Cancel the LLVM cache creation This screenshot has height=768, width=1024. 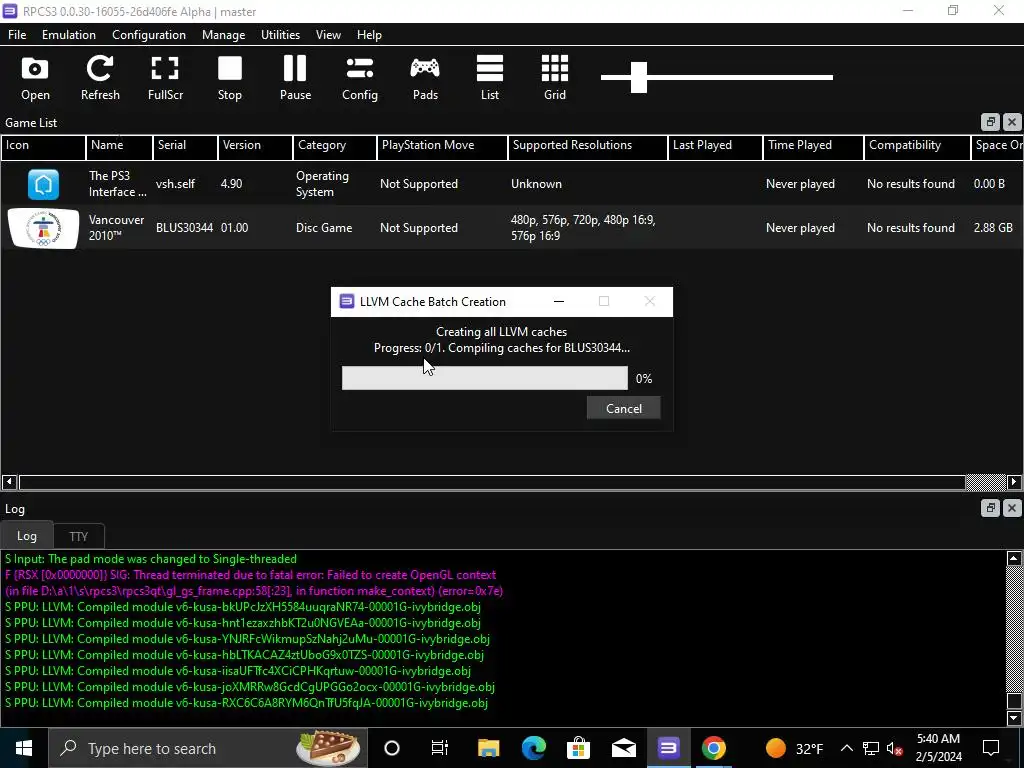pyautogui.click(x=624, y=408)
